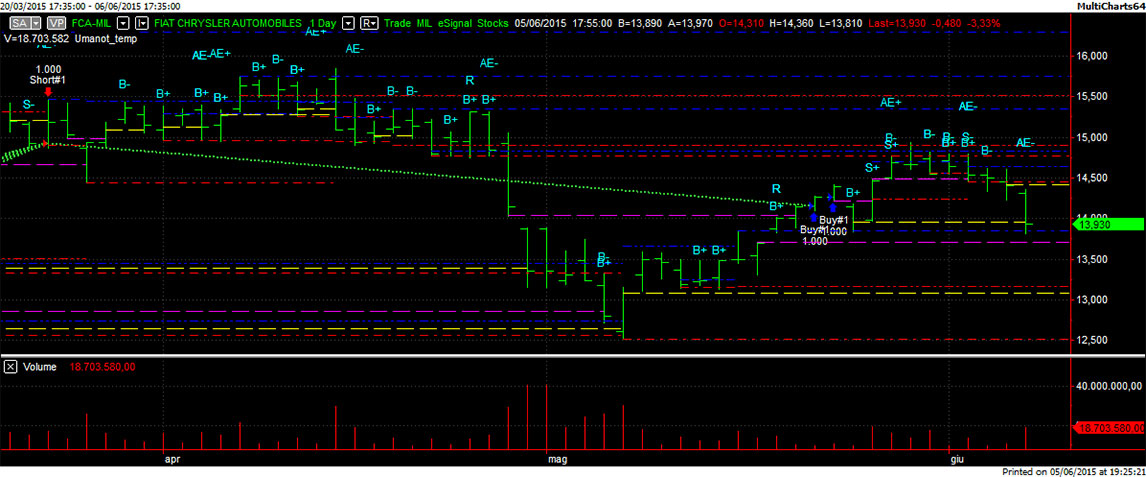This screenshot has width=1146, height=477.
Task: Click the red volume value tag on axis
Action: 1108,428
